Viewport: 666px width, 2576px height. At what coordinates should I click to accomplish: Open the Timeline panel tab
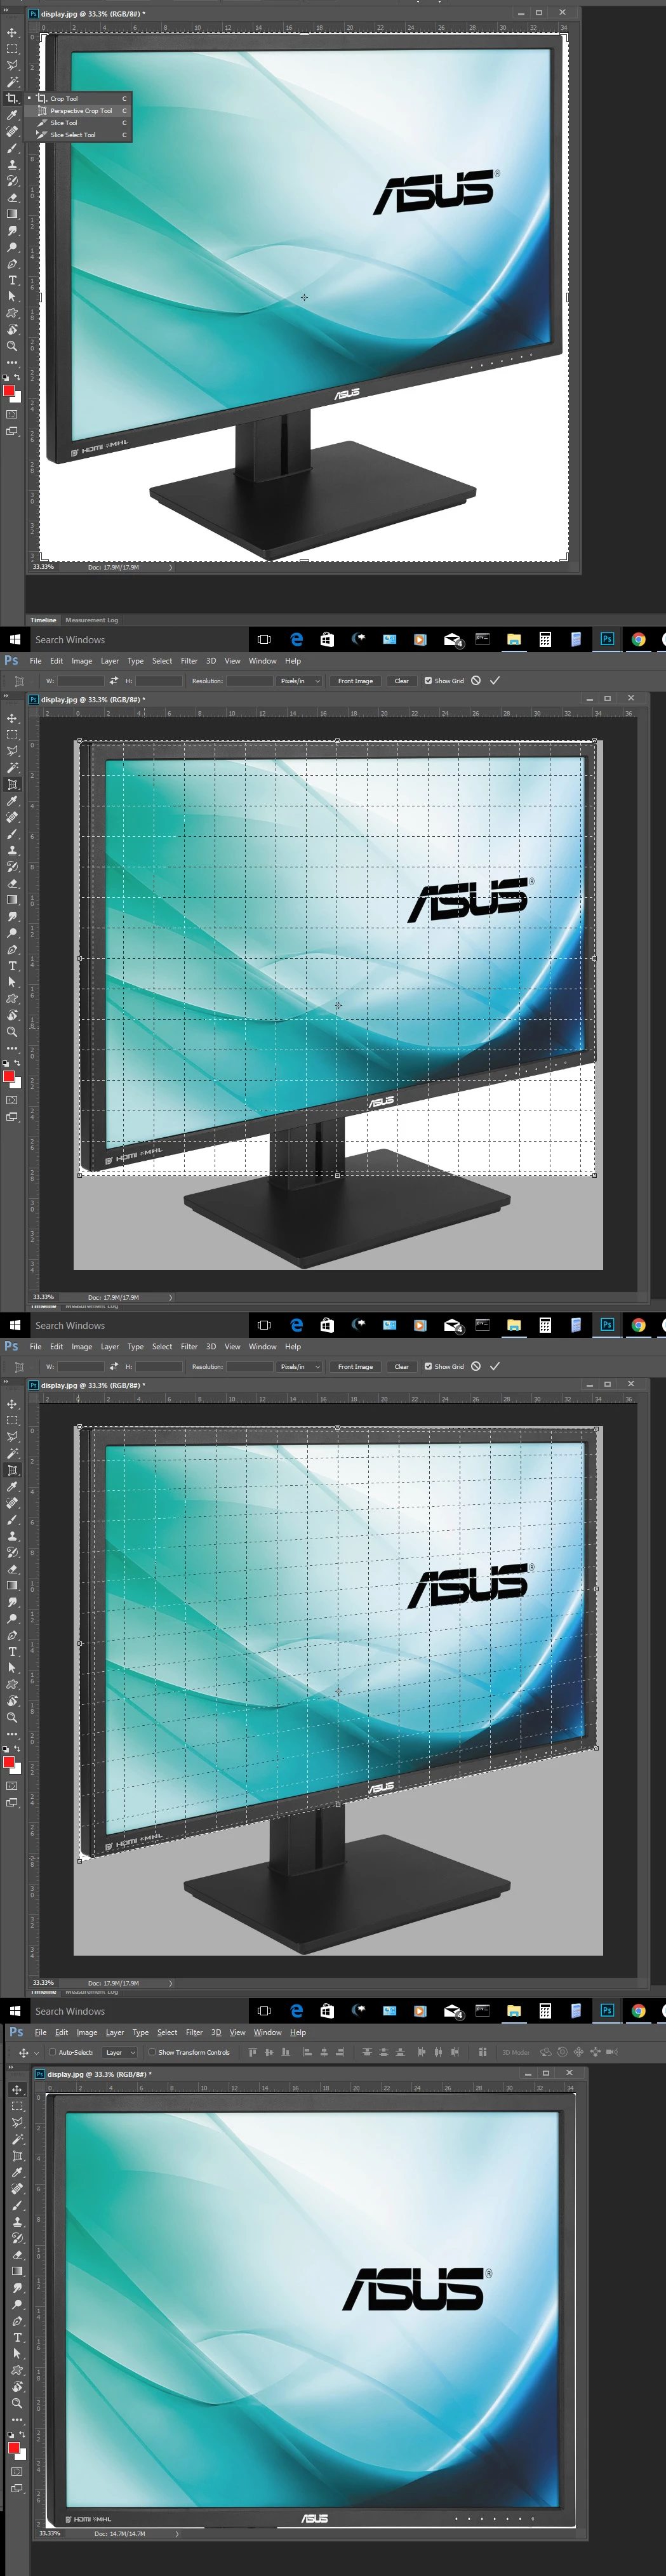tap(43, 620)
